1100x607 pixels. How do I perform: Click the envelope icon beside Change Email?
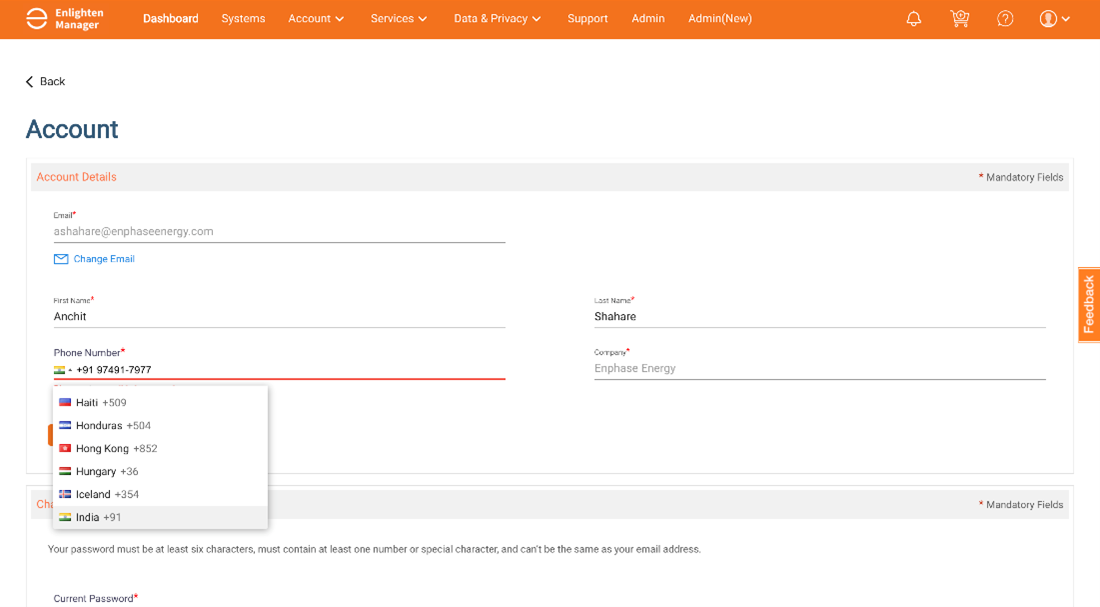(x=61, y=259)
